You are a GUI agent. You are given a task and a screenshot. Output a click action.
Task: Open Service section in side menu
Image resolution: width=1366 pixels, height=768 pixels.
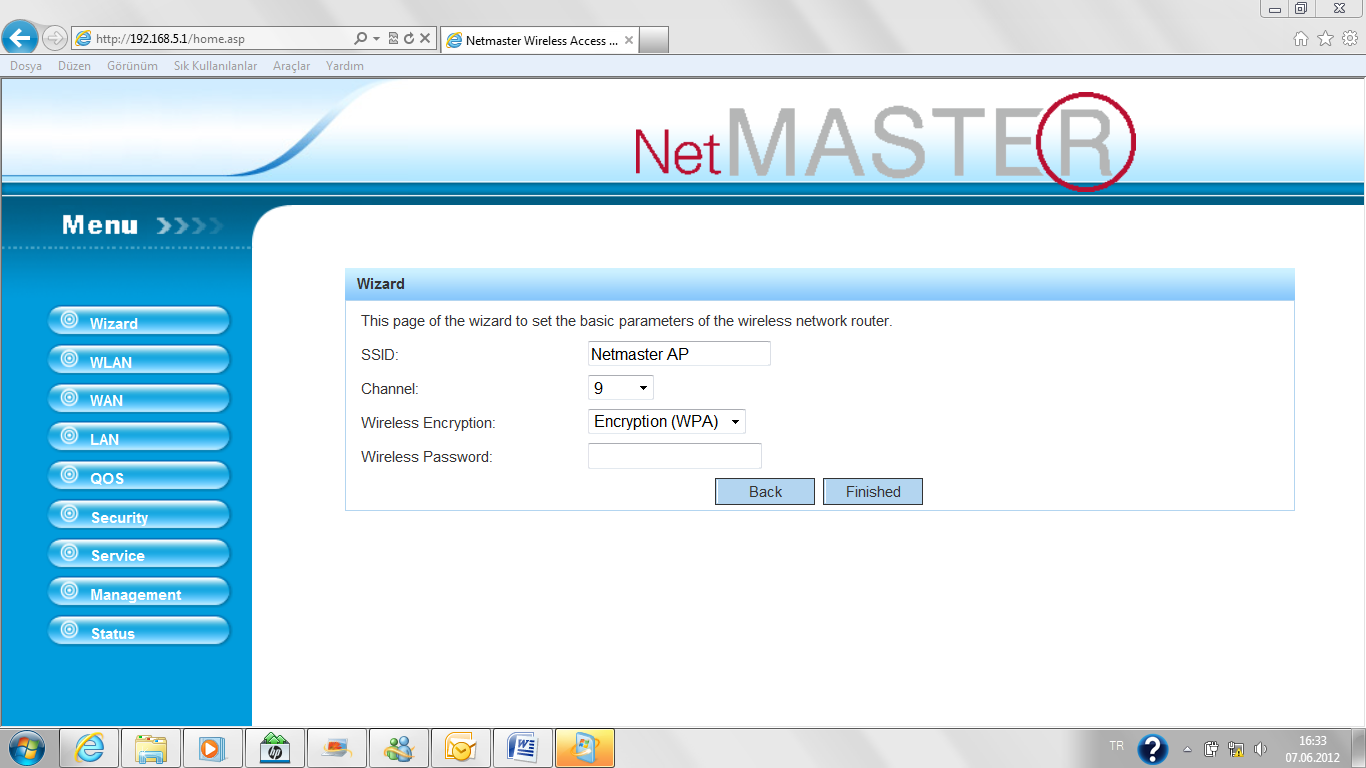139,554
